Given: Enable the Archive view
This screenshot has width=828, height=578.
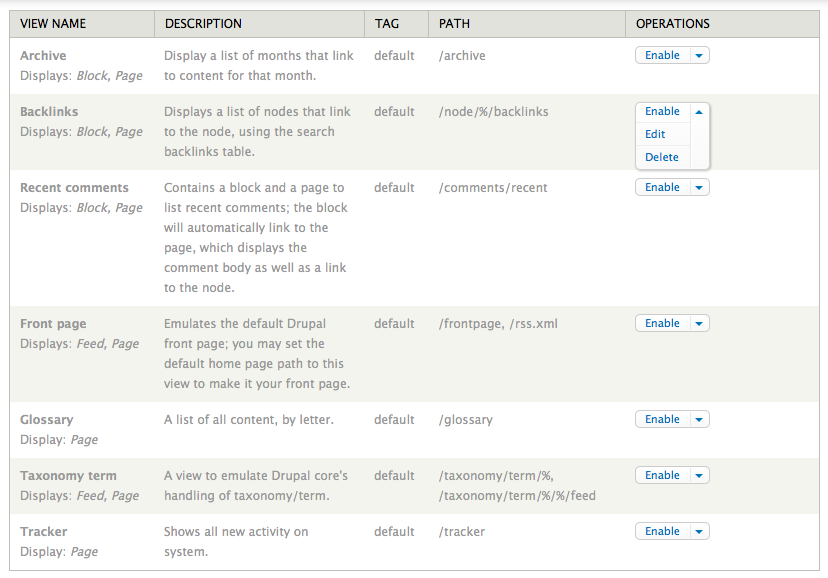Looking at the screenshot, I should click(662, 55).
